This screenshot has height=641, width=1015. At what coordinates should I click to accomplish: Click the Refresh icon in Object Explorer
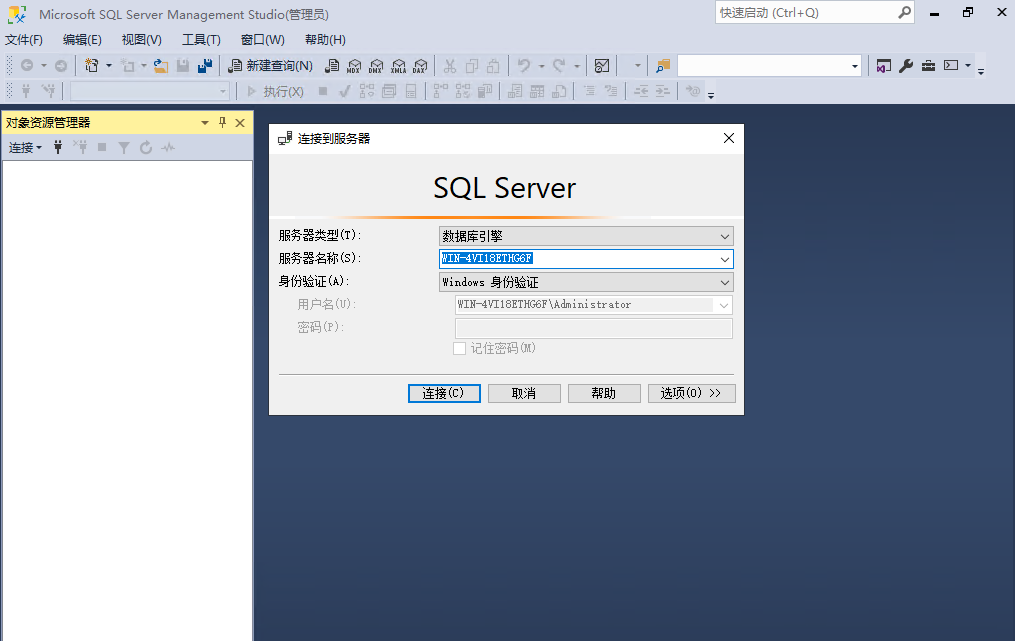click(x=146, y=148)
